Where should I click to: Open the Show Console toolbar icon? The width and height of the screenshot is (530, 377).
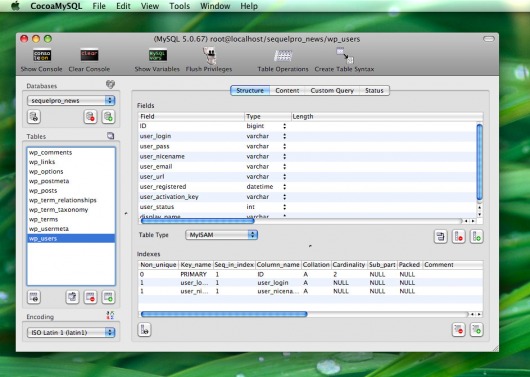(x=42, y=55)
